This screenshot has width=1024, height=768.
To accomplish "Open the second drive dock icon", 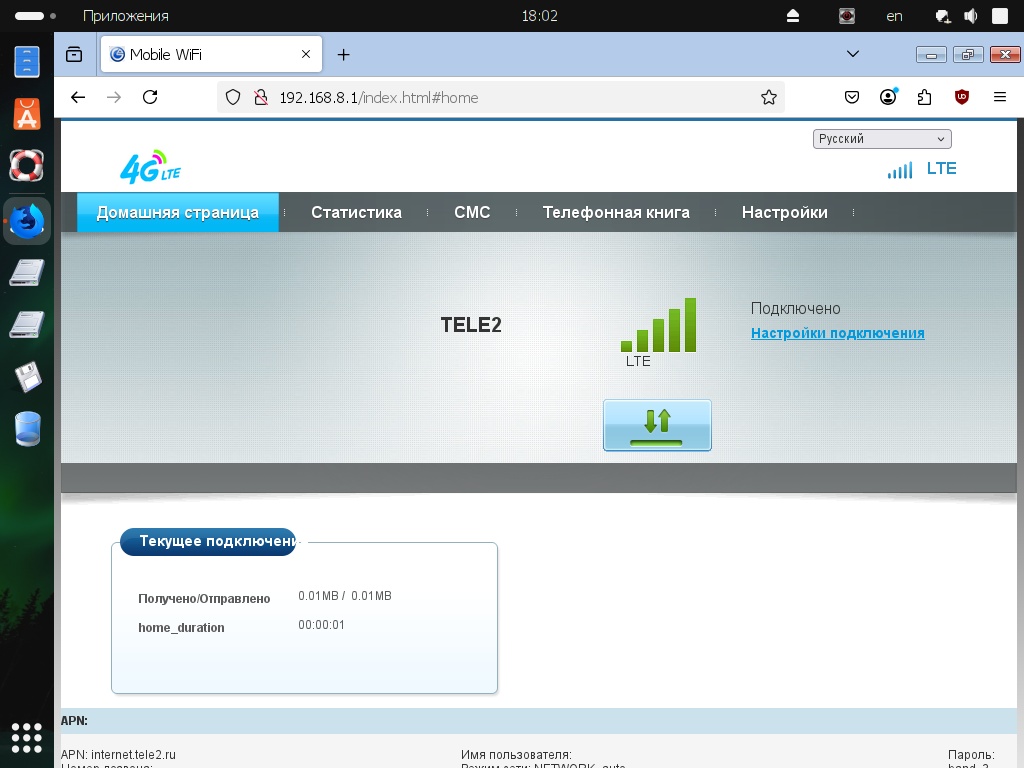I will click(27, 325).
